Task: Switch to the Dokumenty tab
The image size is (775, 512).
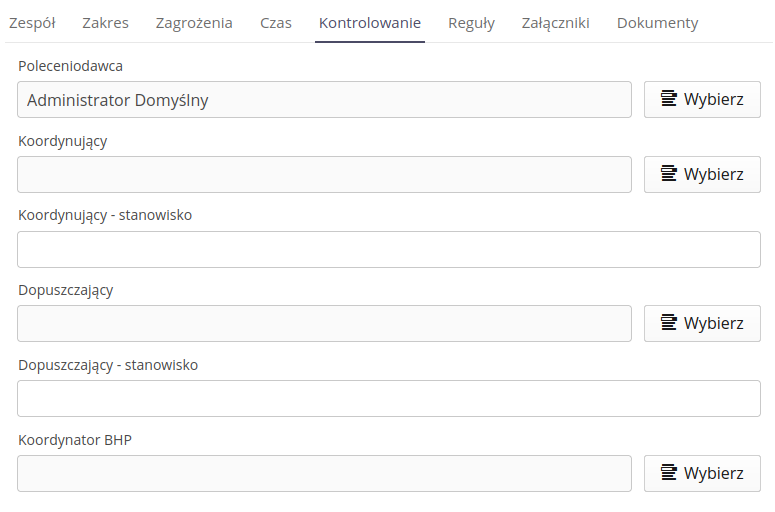Action: 657,23
